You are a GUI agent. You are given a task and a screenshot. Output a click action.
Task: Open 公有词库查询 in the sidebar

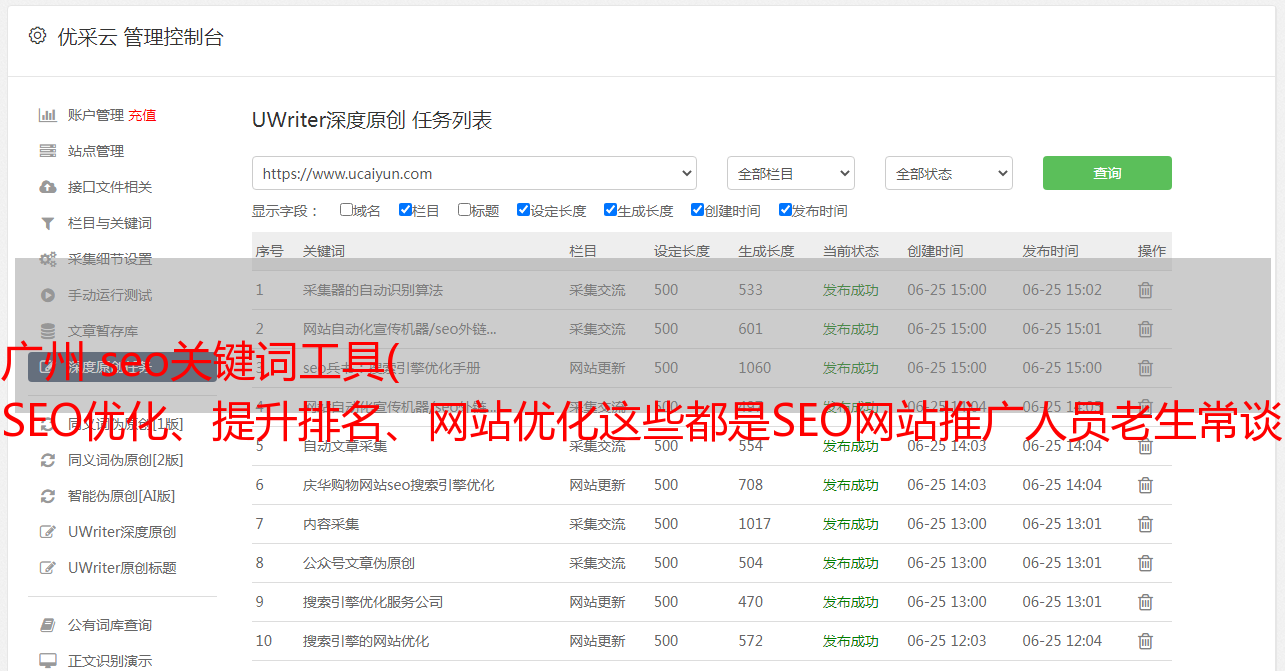coord(110,625)
